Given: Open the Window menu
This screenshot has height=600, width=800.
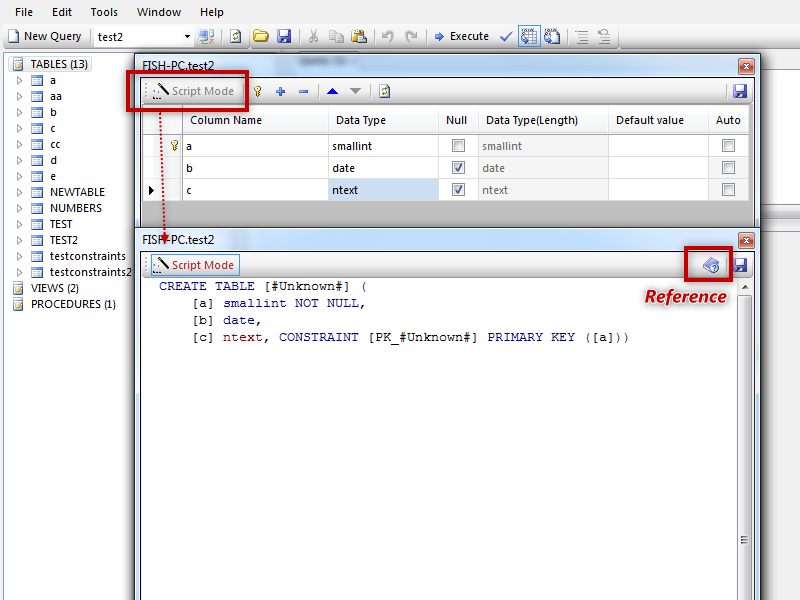Looking at the screenshot, I should (x=159, y=12).
